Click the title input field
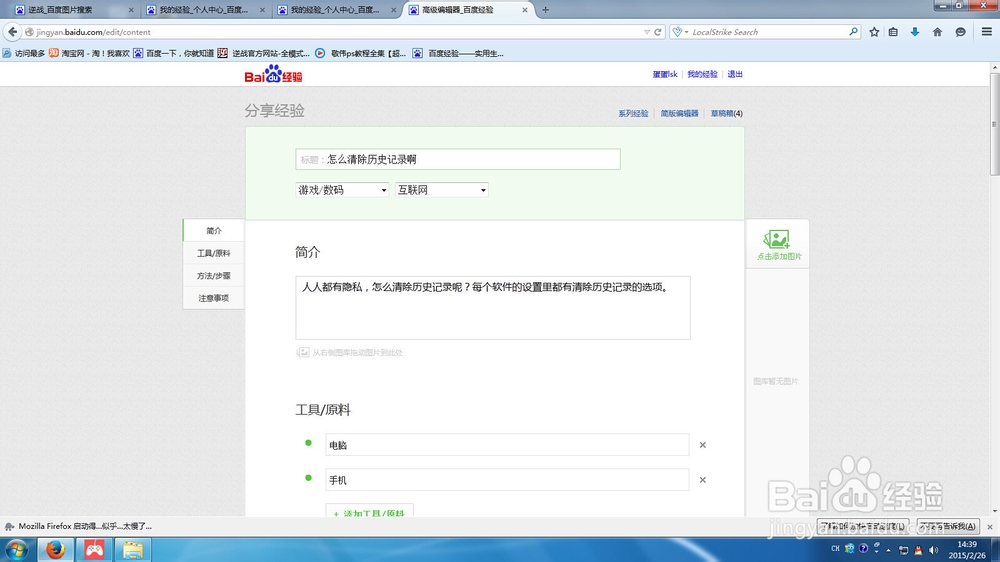This screenshot has height=562, width=1000. [458, 159]
